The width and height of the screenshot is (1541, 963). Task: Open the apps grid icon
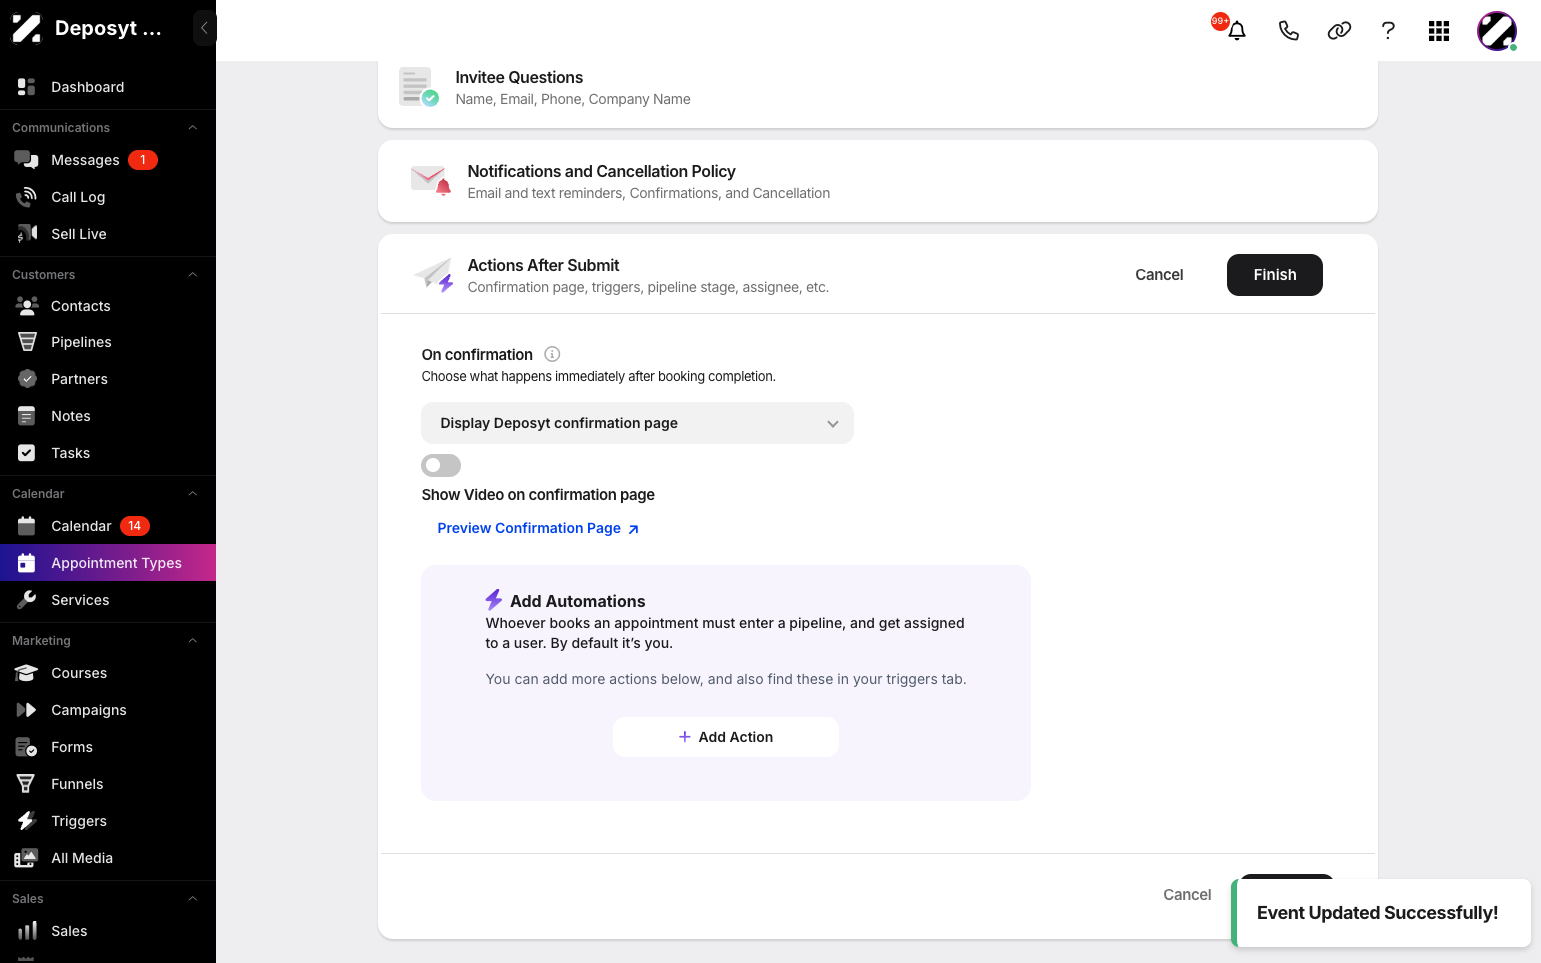[x=1439, y=31]
